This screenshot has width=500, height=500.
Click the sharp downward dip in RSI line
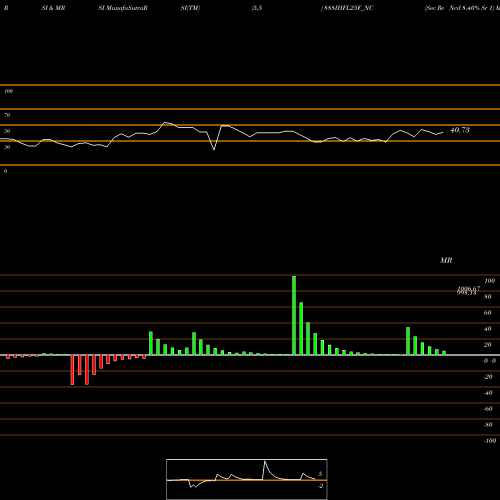pyautogui.click(x=214, y=149)
